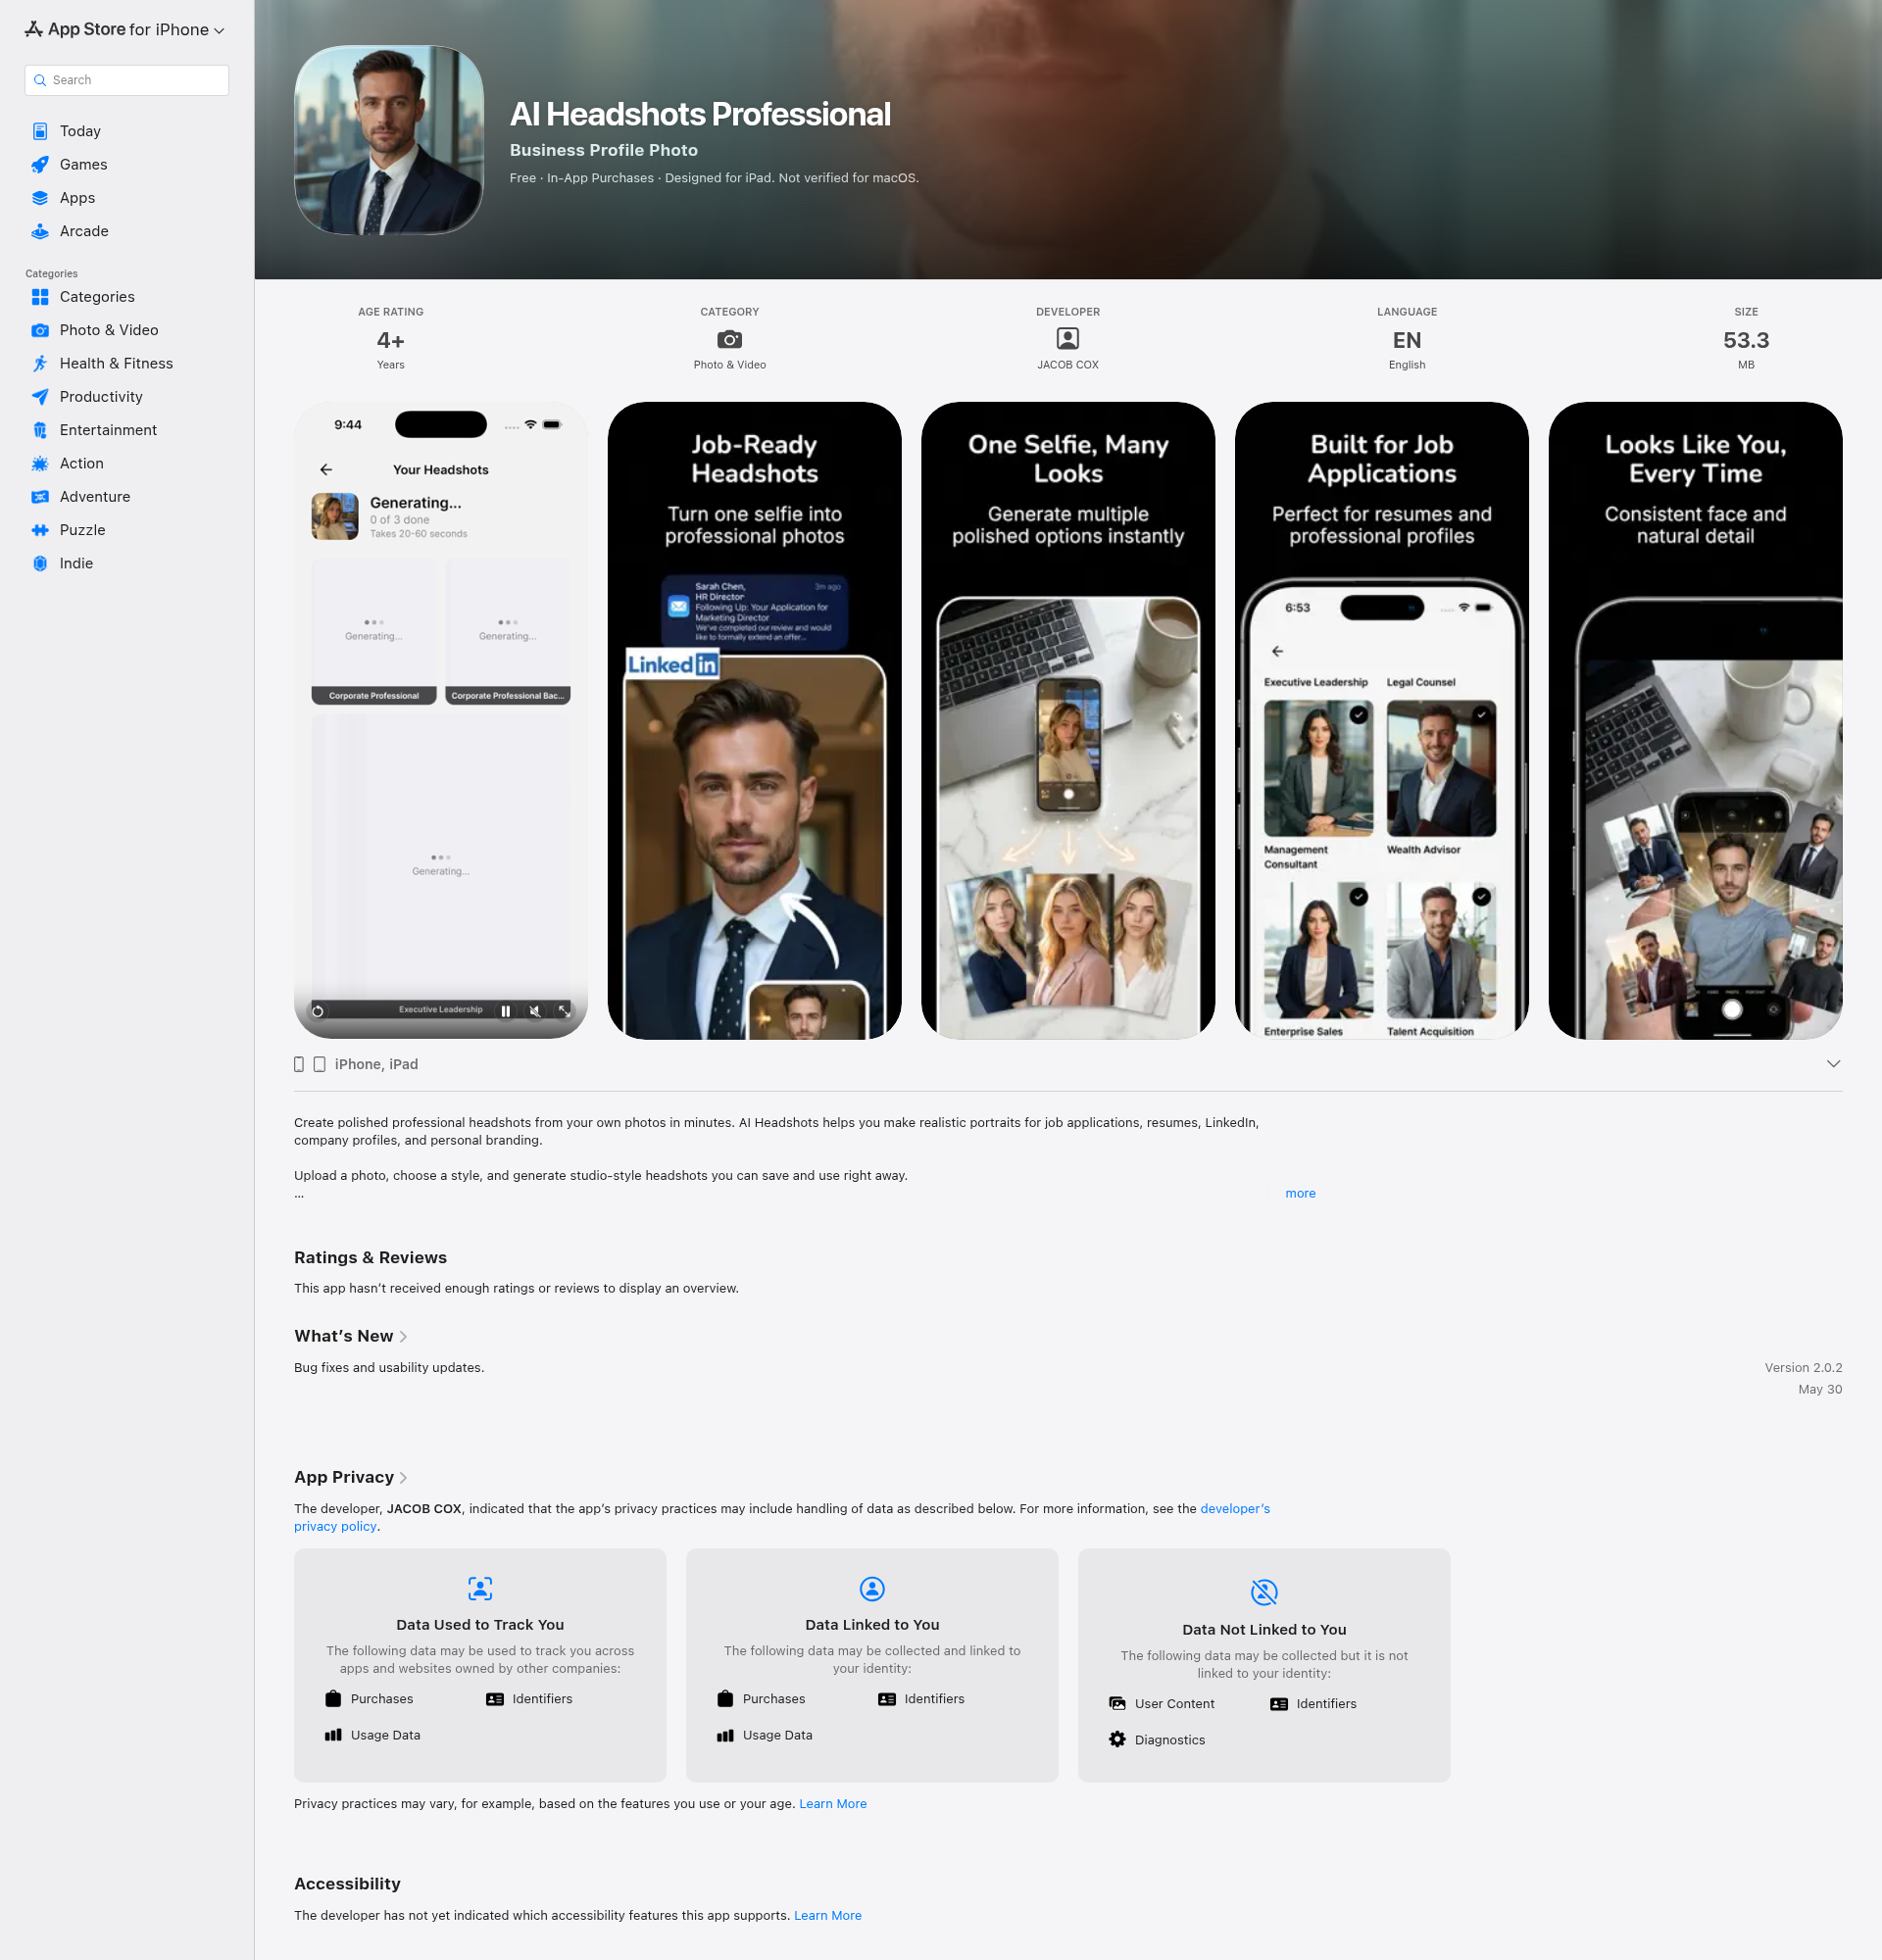Click the Ratings & Reviews heading

pyautogui.click(x=371, y=1258)
